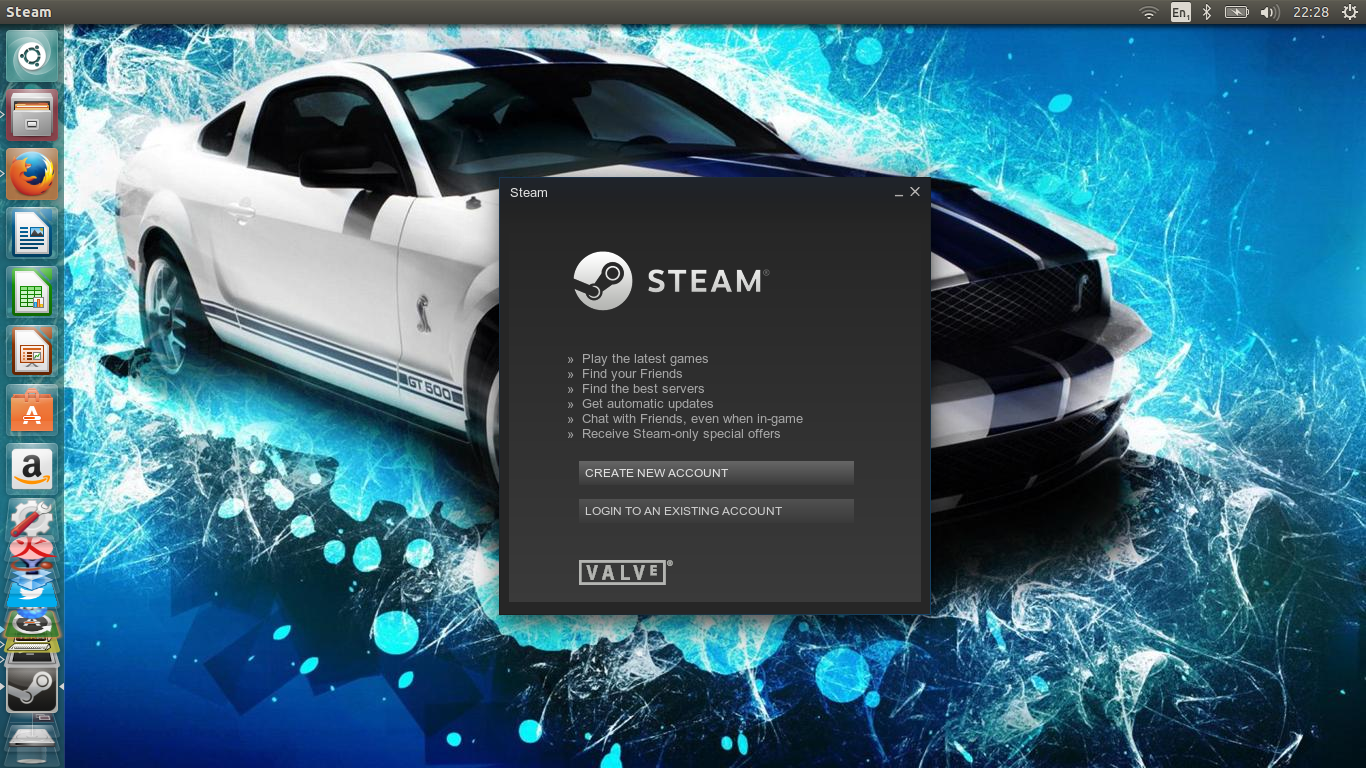Image resolution: width=1366 pixels, height=768 pixels.
Task: Click the 22:28 clock in the panel
Action: (1310, 12)
